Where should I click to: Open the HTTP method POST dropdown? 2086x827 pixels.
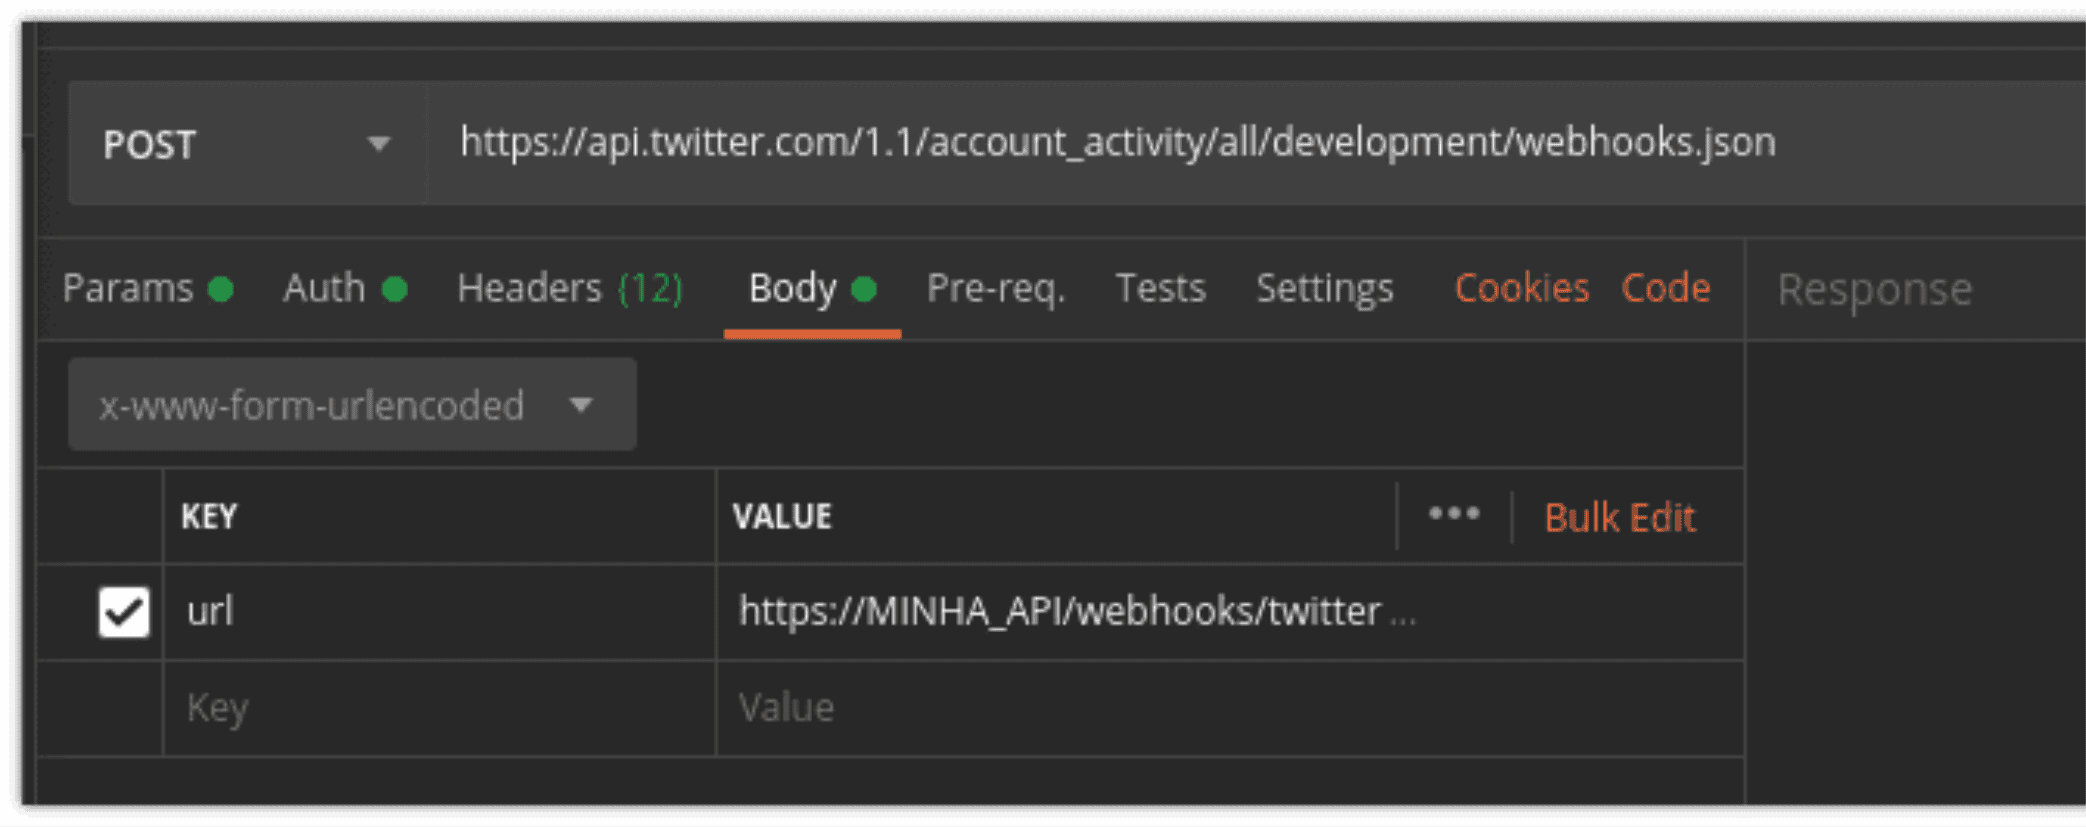click(246, 145)
